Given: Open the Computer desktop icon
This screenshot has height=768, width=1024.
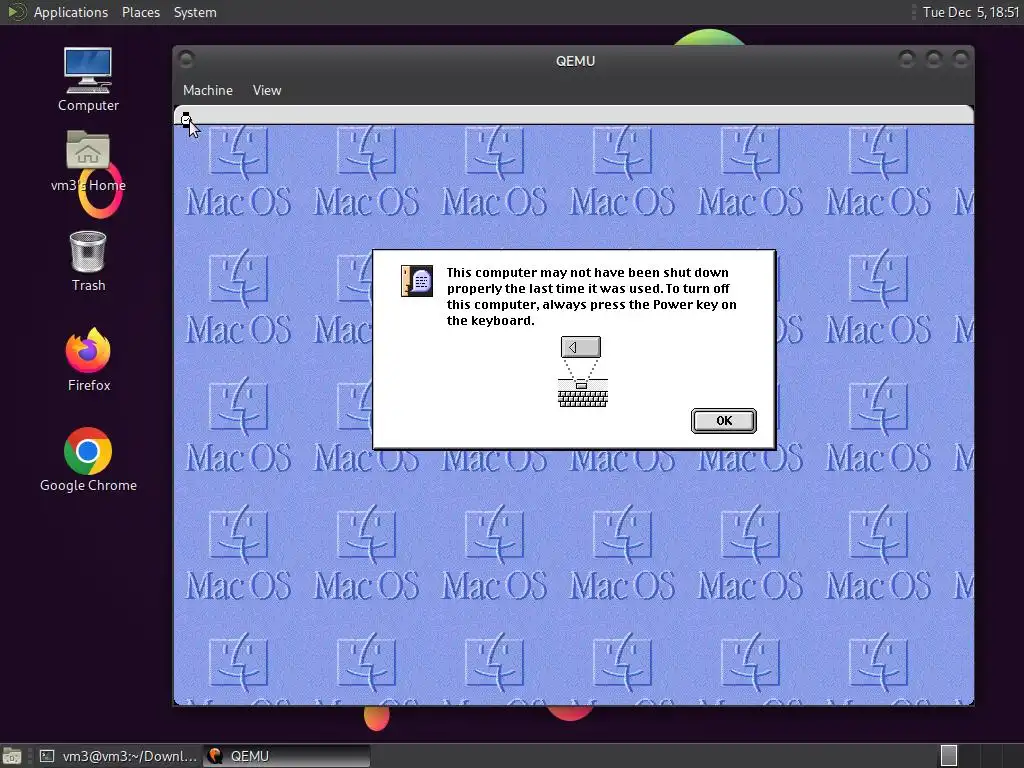Looking at the screenshot, I should (x=88, y=80).
